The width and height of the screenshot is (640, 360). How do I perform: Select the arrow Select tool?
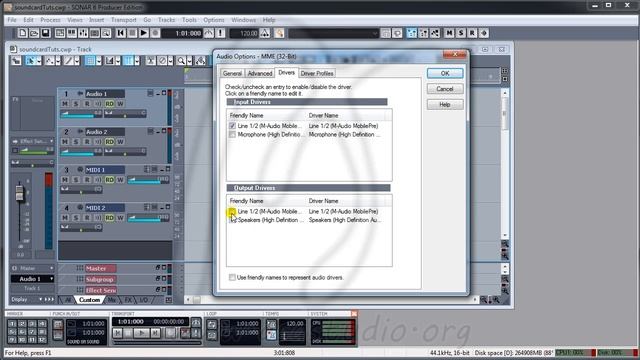30,61
